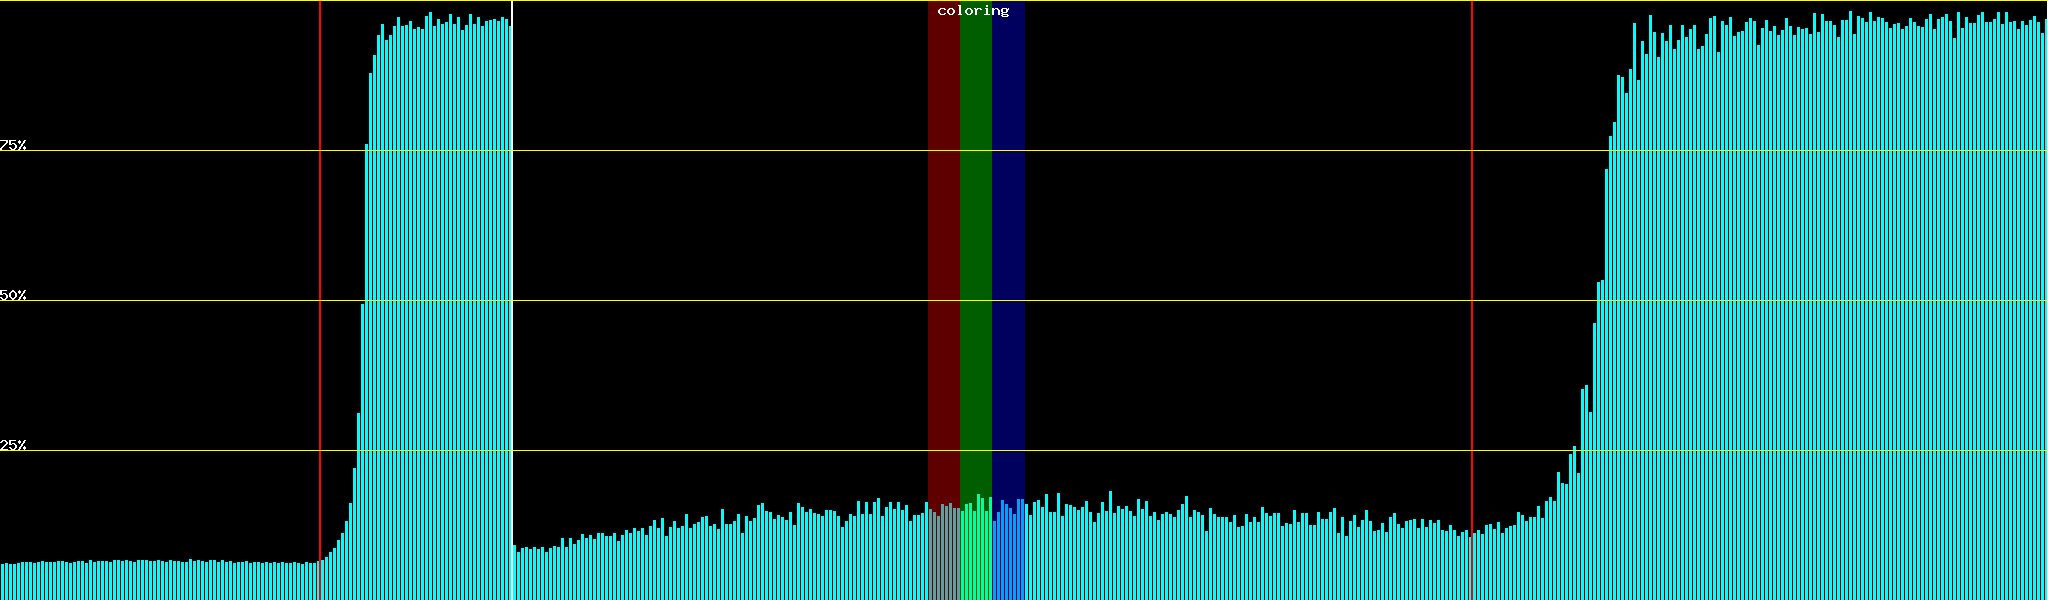Select the white vertical marker line

512,300
